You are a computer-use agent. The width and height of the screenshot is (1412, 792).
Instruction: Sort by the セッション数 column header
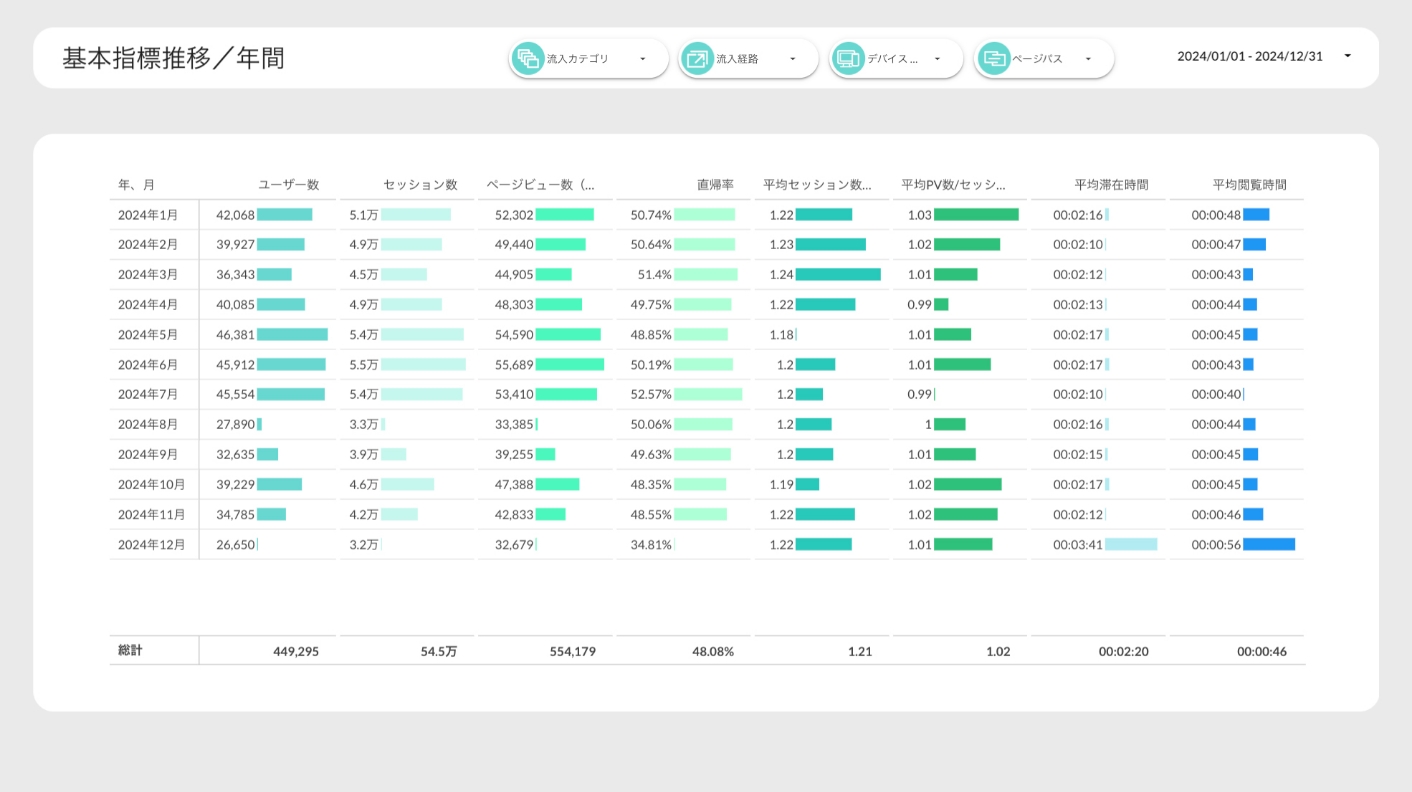point(420,185)
